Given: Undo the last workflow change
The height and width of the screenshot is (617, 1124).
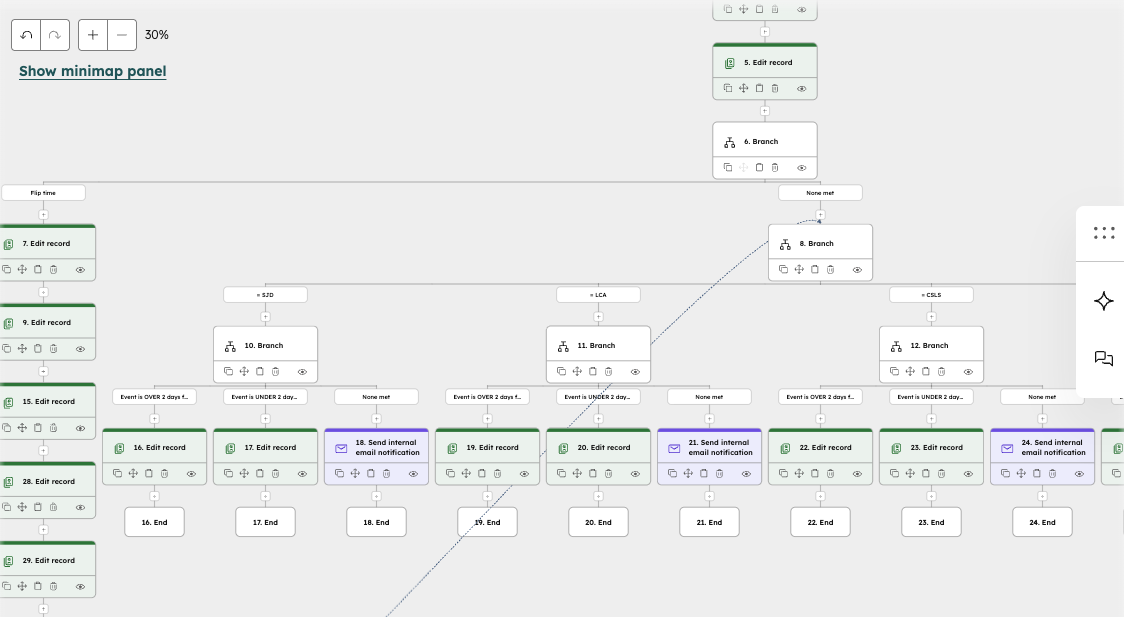Looking at the screenshot, I should pyautogui.click(x=25, y=34).
